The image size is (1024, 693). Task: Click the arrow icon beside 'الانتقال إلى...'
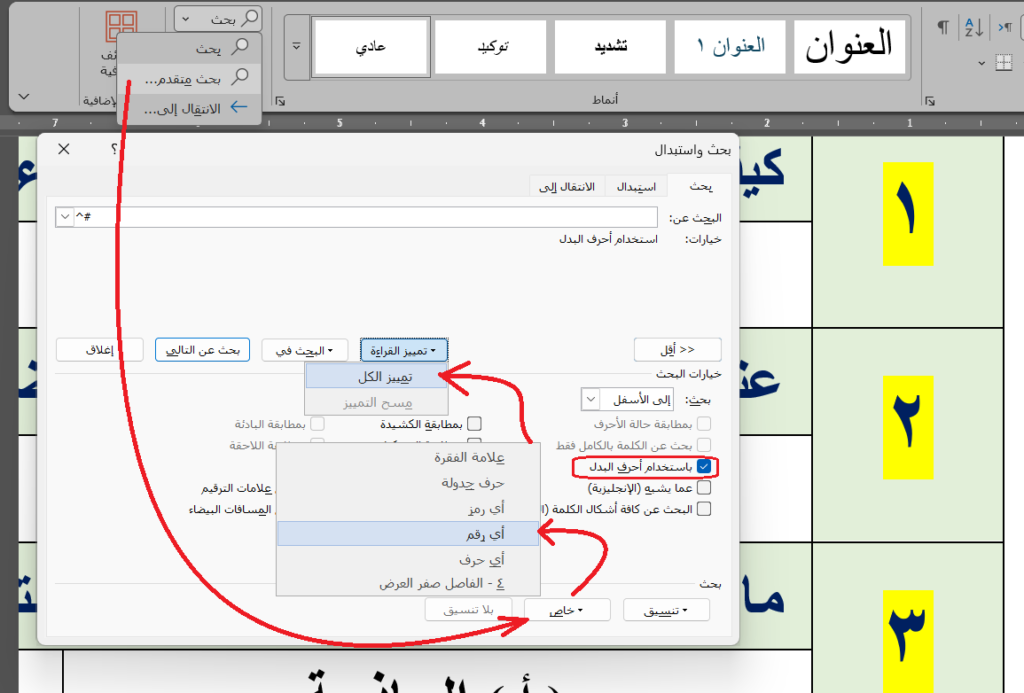239,108
